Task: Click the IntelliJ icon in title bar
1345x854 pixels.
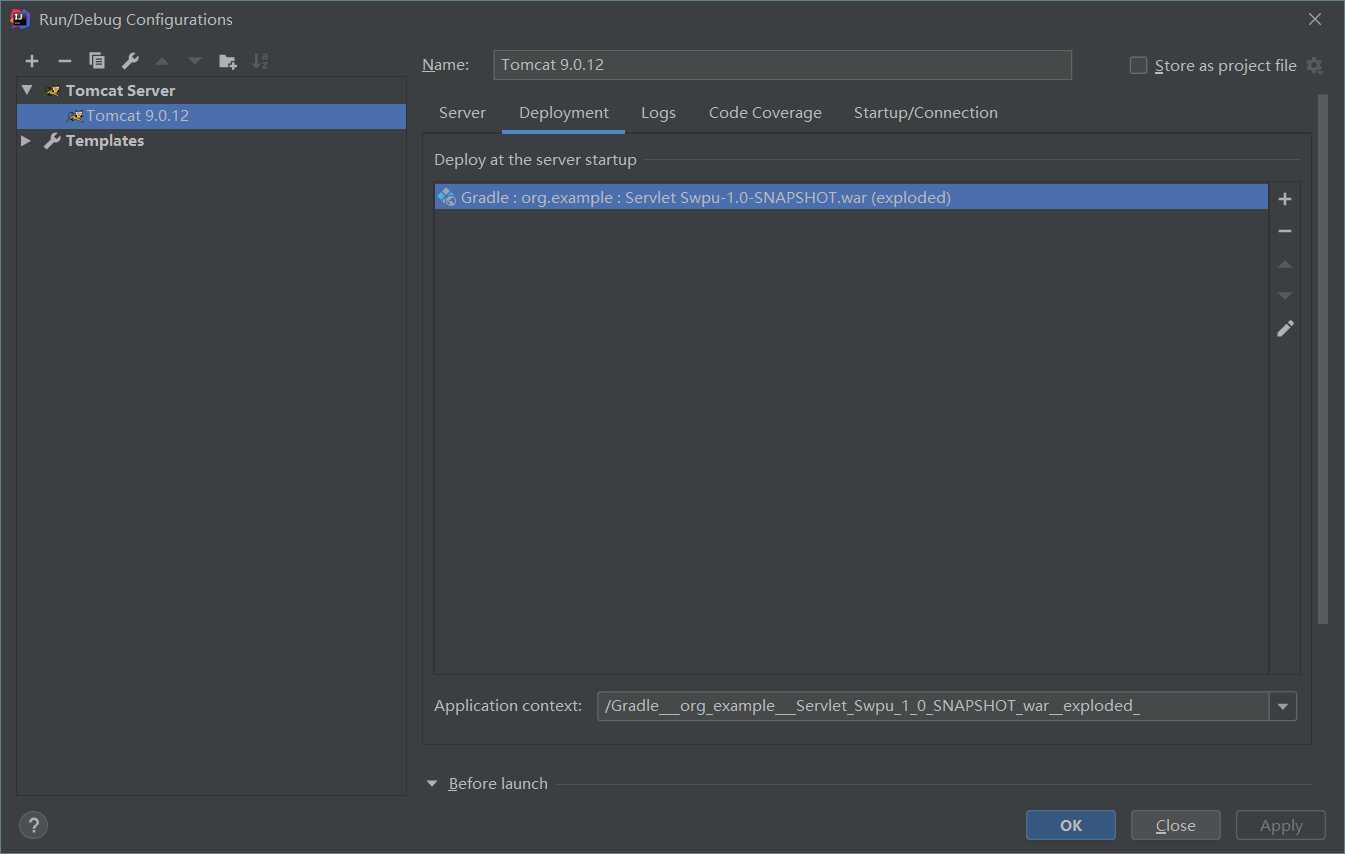Action: point(19,19)
